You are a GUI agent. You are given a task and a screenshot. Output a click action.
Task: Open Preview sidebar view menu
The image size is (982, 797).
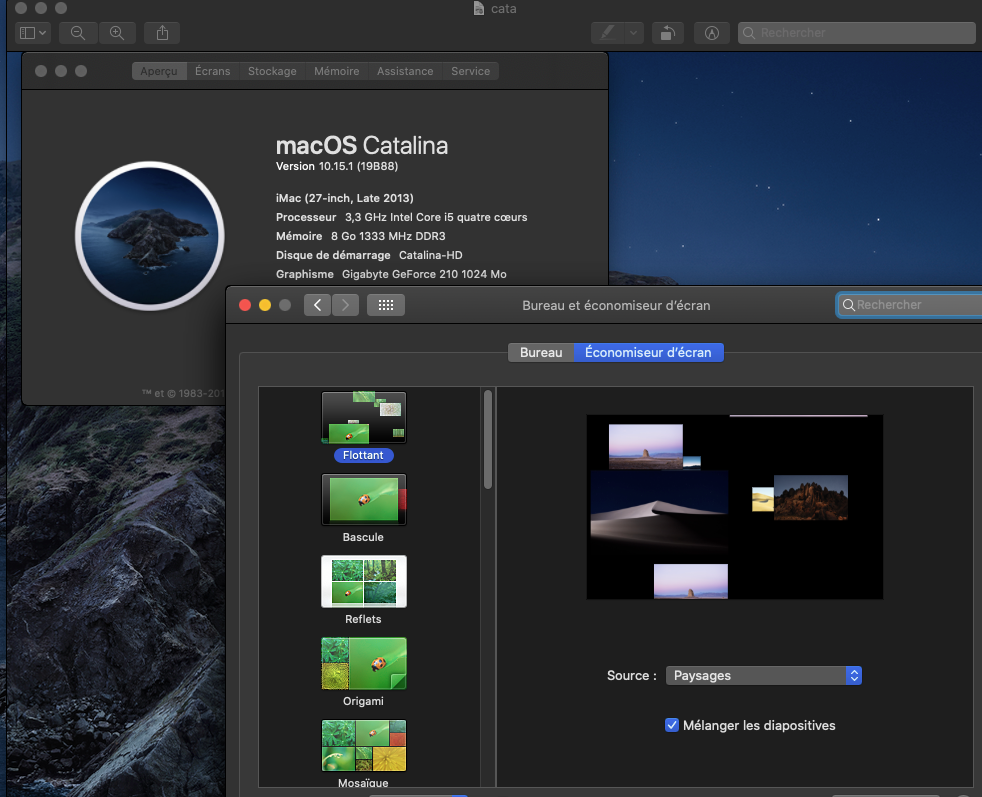(x=33, y=33)
